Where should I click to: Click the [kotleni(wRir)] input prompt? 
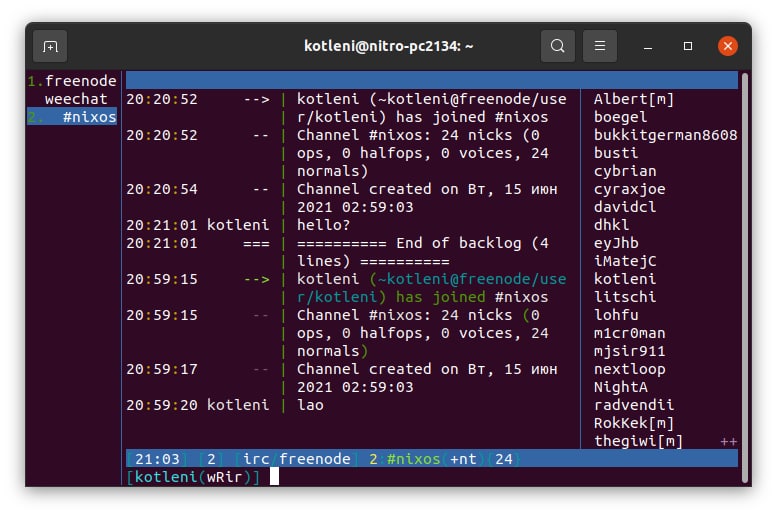click(193, 477)
